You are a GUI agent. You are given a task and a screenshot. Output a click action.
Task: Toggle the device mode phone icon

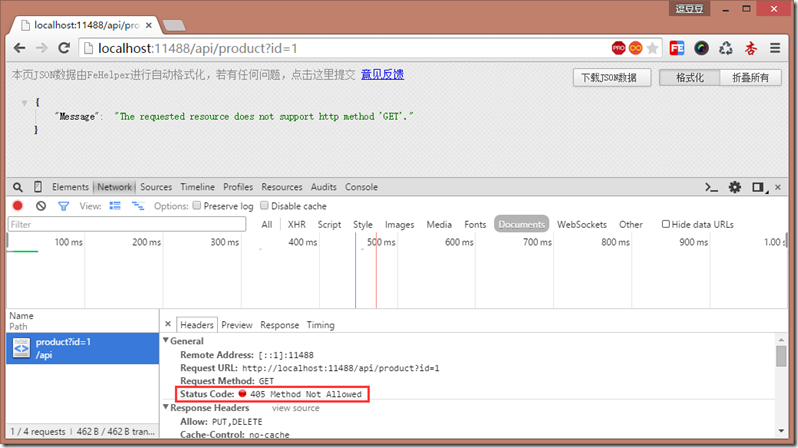(x=38, y=187)
